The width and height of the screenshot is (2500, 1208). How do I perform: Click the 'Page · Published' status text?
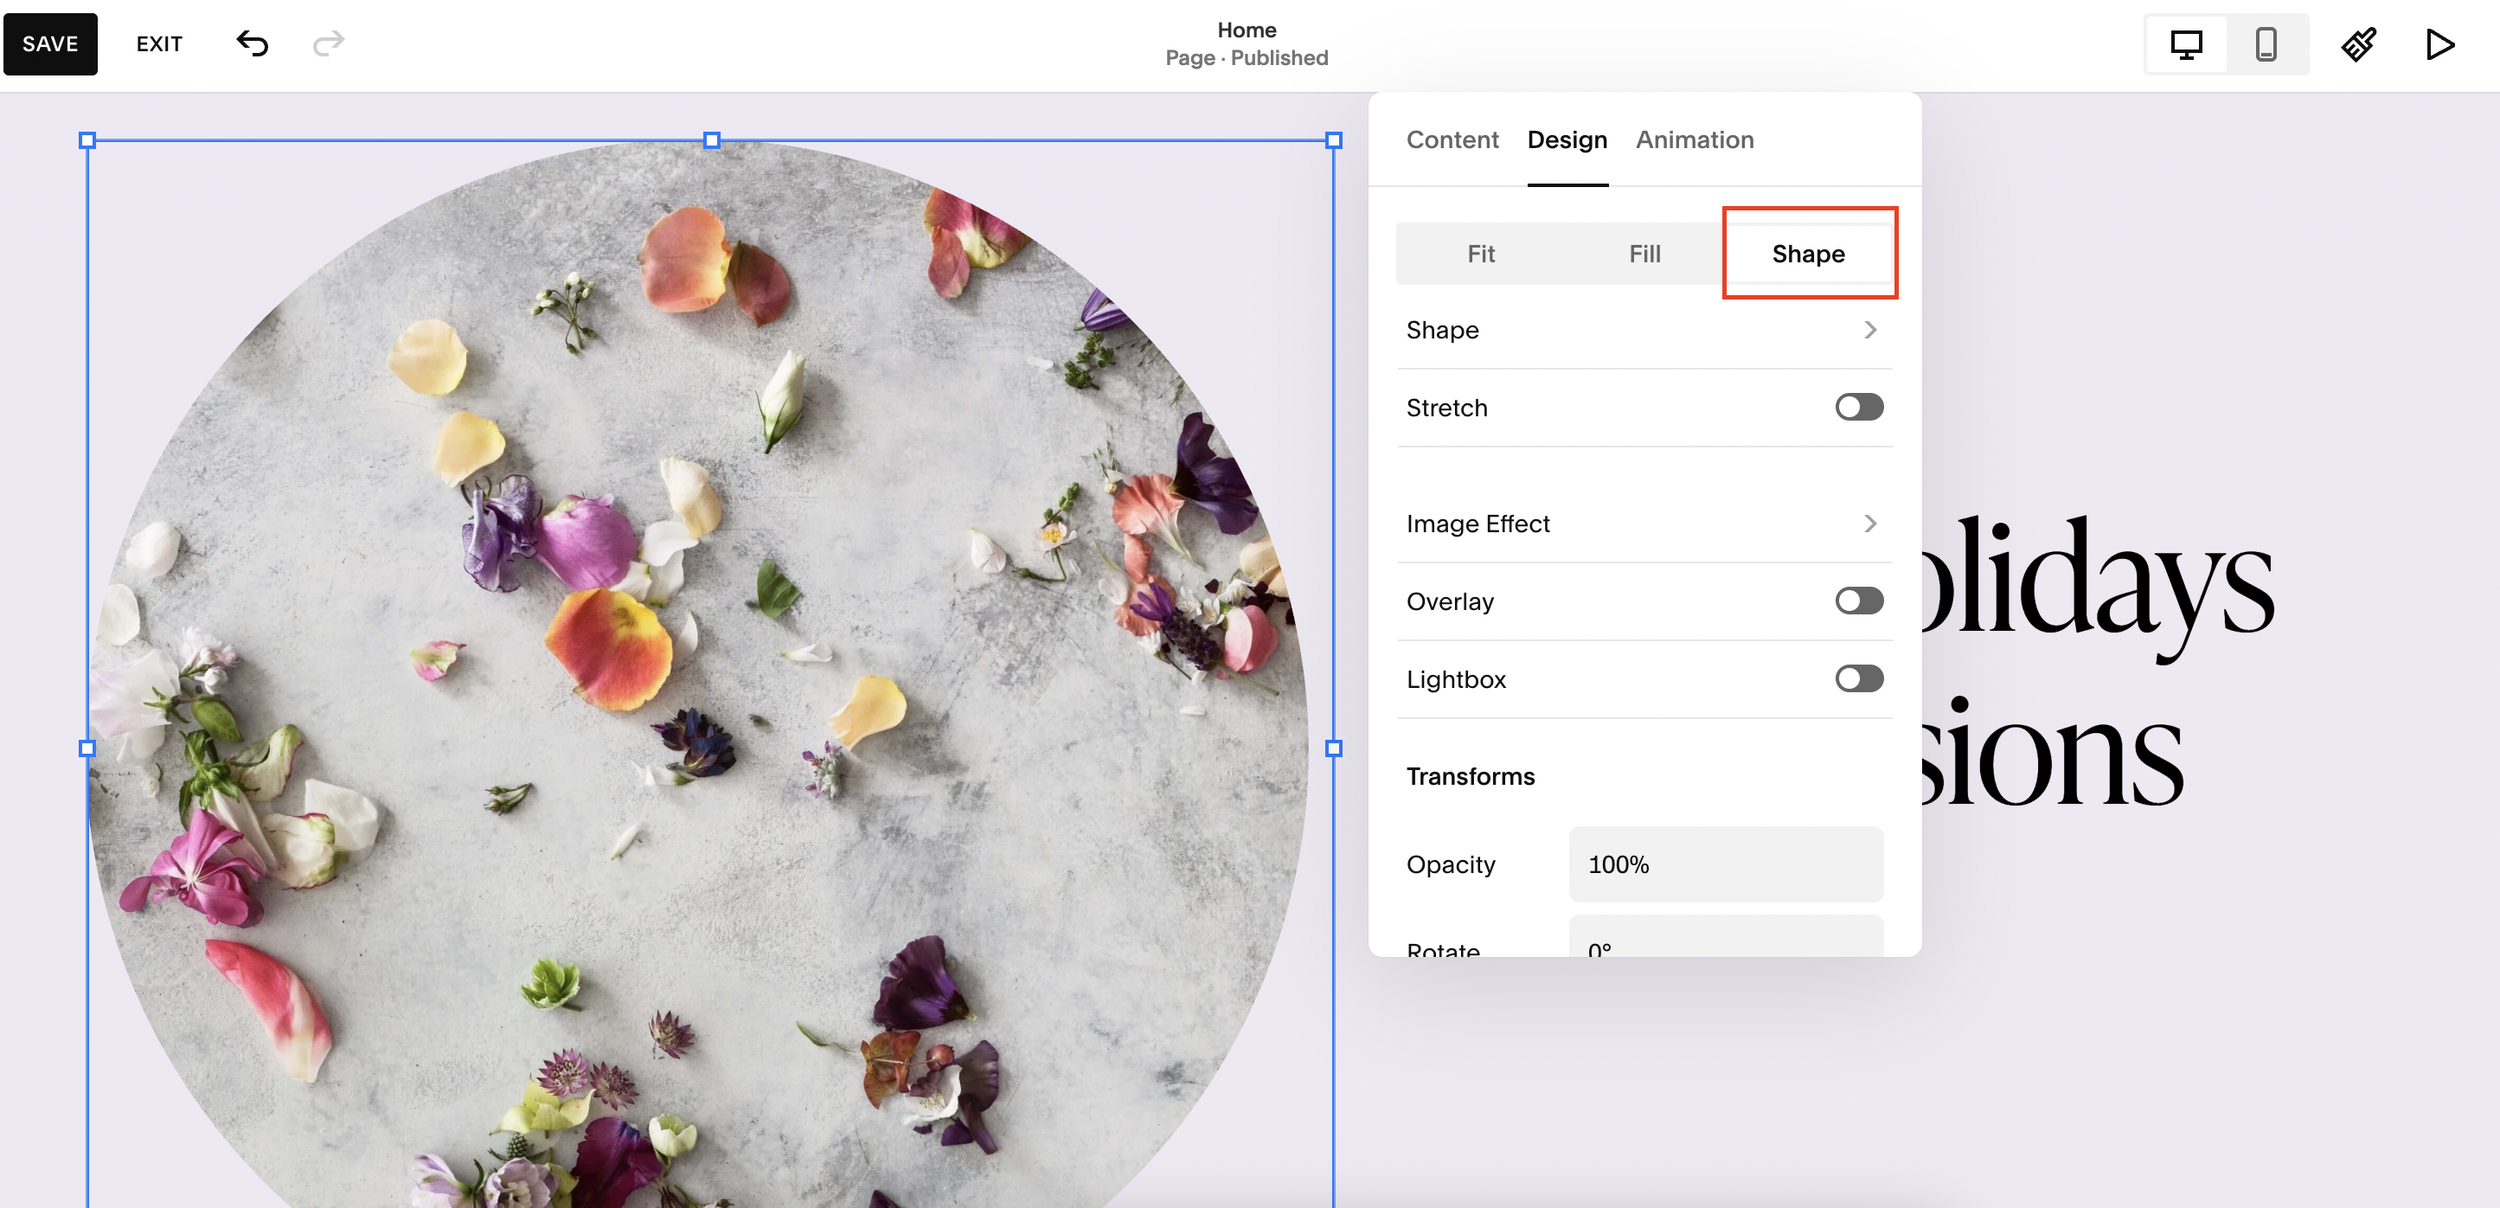tap(1247, 58)
